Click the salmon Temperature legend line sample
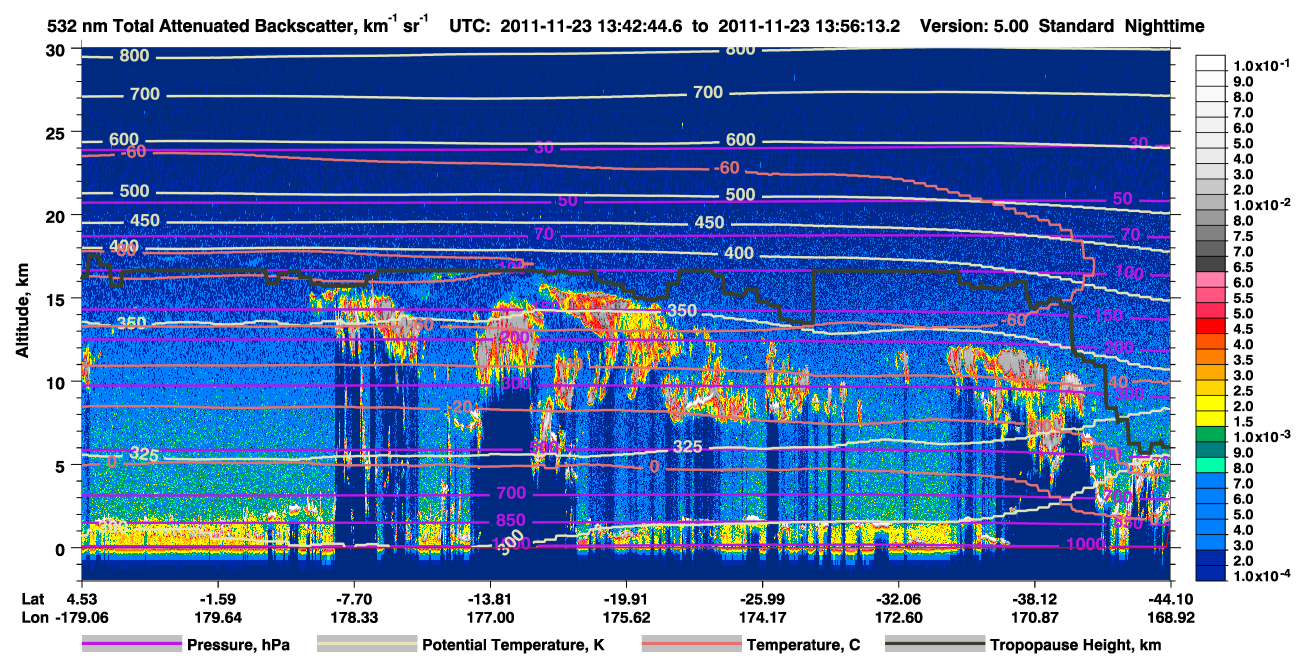Screen dimensions: 1300x667 click(692, 645)
